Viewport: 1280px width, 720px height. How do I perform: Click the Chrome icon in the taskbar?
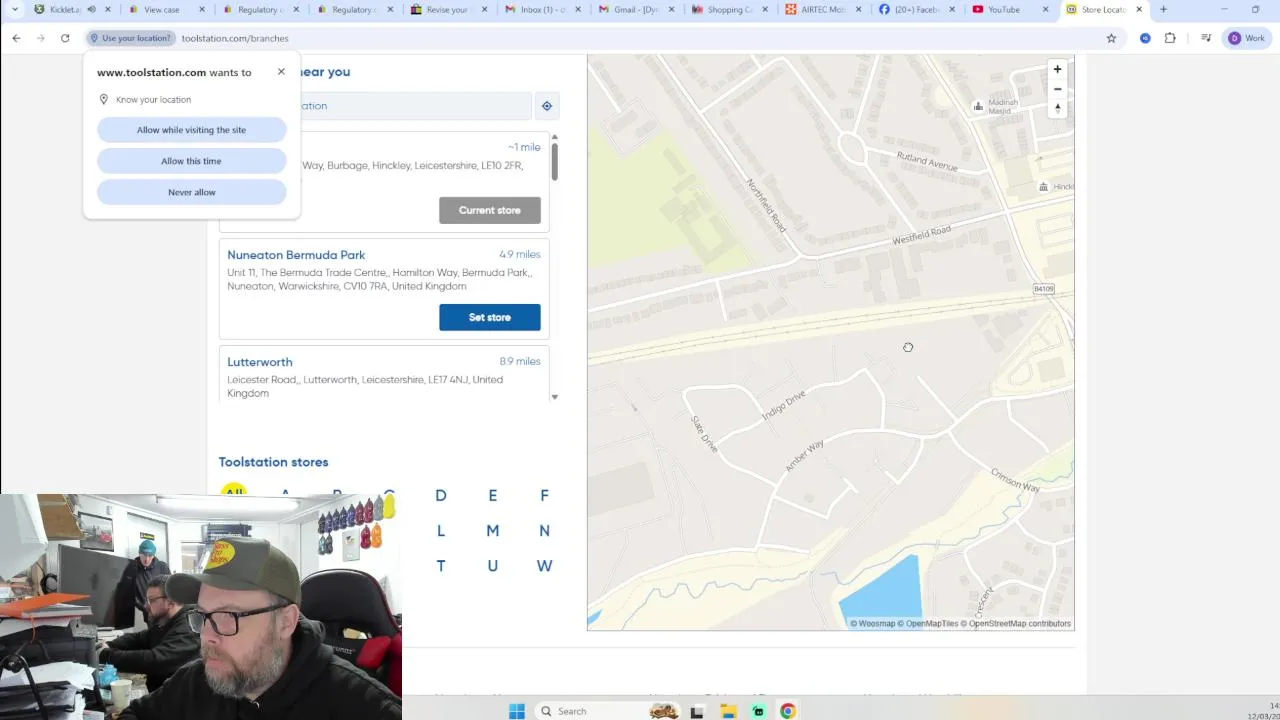click(x=788, y=711)
